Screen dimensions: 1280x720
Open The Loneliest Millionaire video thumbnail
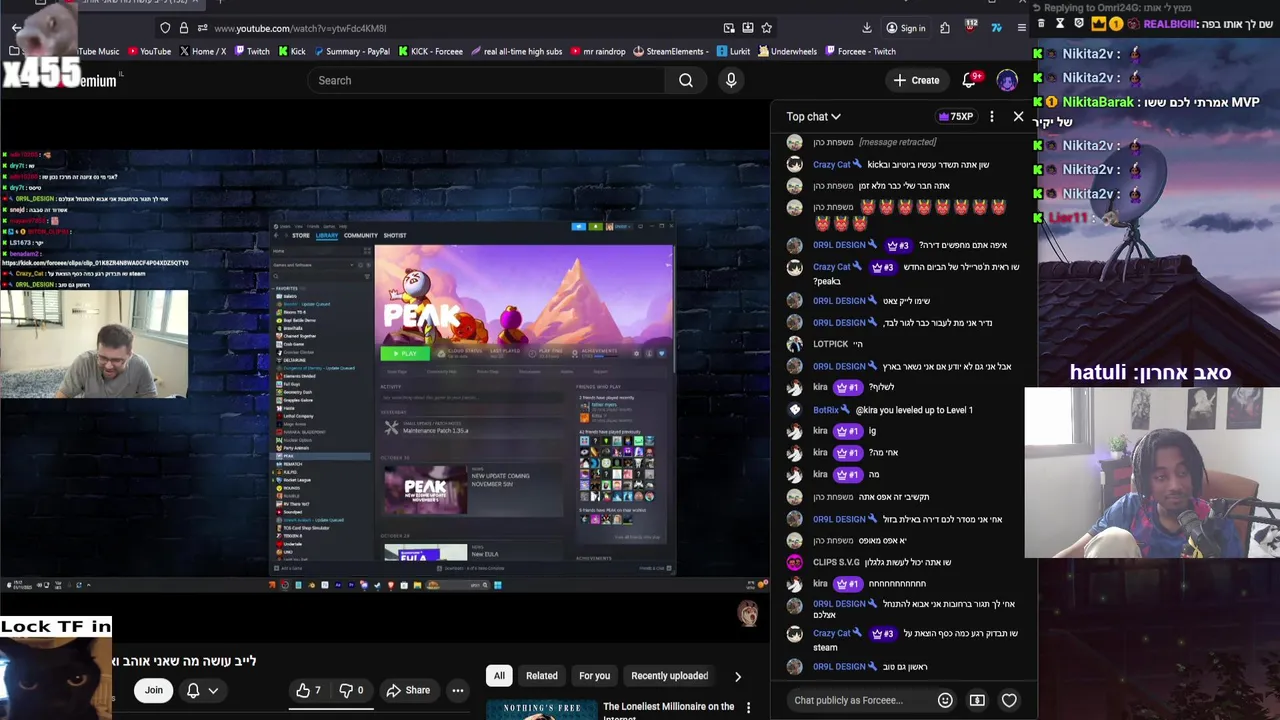541,710
